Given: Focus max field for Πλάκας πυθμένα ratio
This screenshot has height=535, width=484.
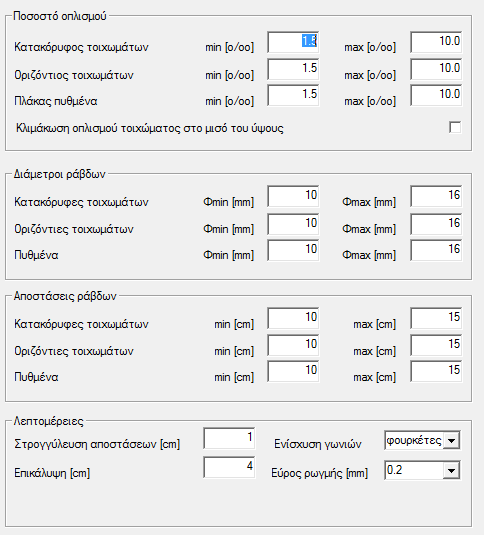Looking at the screenshot, I should [436, 95].
